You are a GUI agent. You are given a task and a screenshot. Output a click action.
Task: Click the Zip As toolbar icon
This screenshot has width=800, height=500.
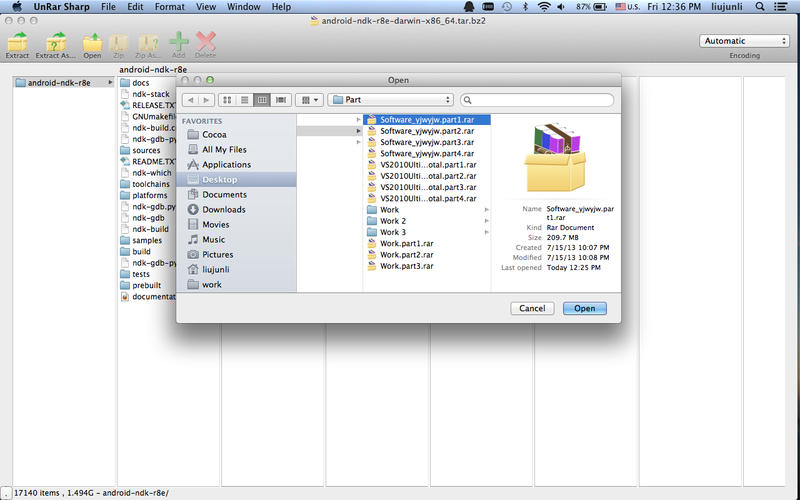148,42
